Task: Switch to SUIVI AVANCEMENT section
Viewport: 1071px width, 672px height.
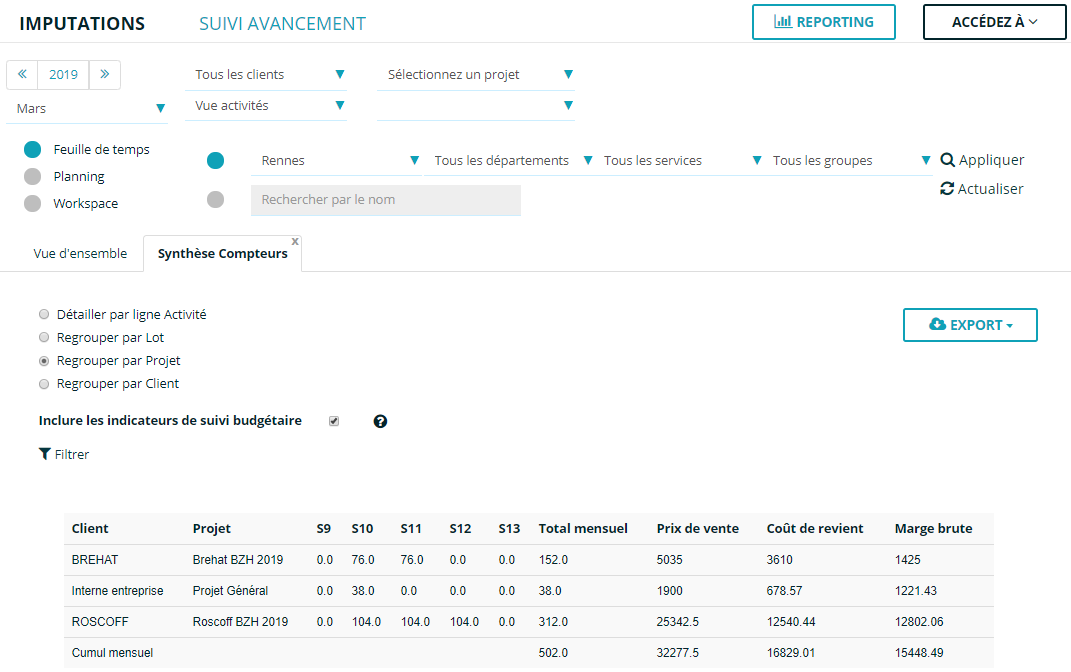Action: [x=282, y=23]
